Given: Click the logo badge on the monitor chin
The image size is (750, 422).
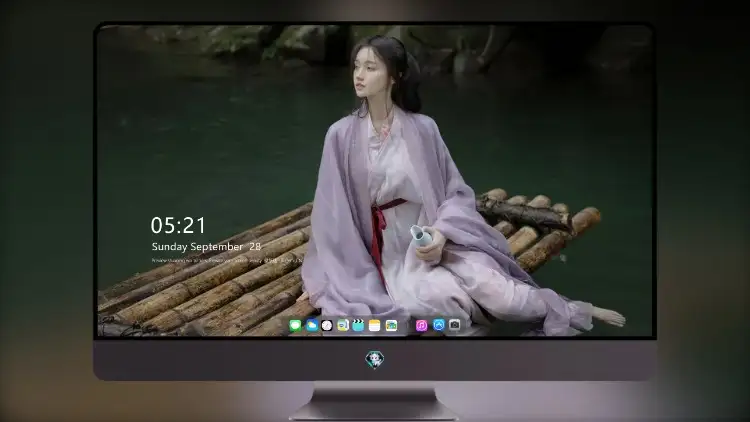Looking at the screenshot, I should coord(375,359).
